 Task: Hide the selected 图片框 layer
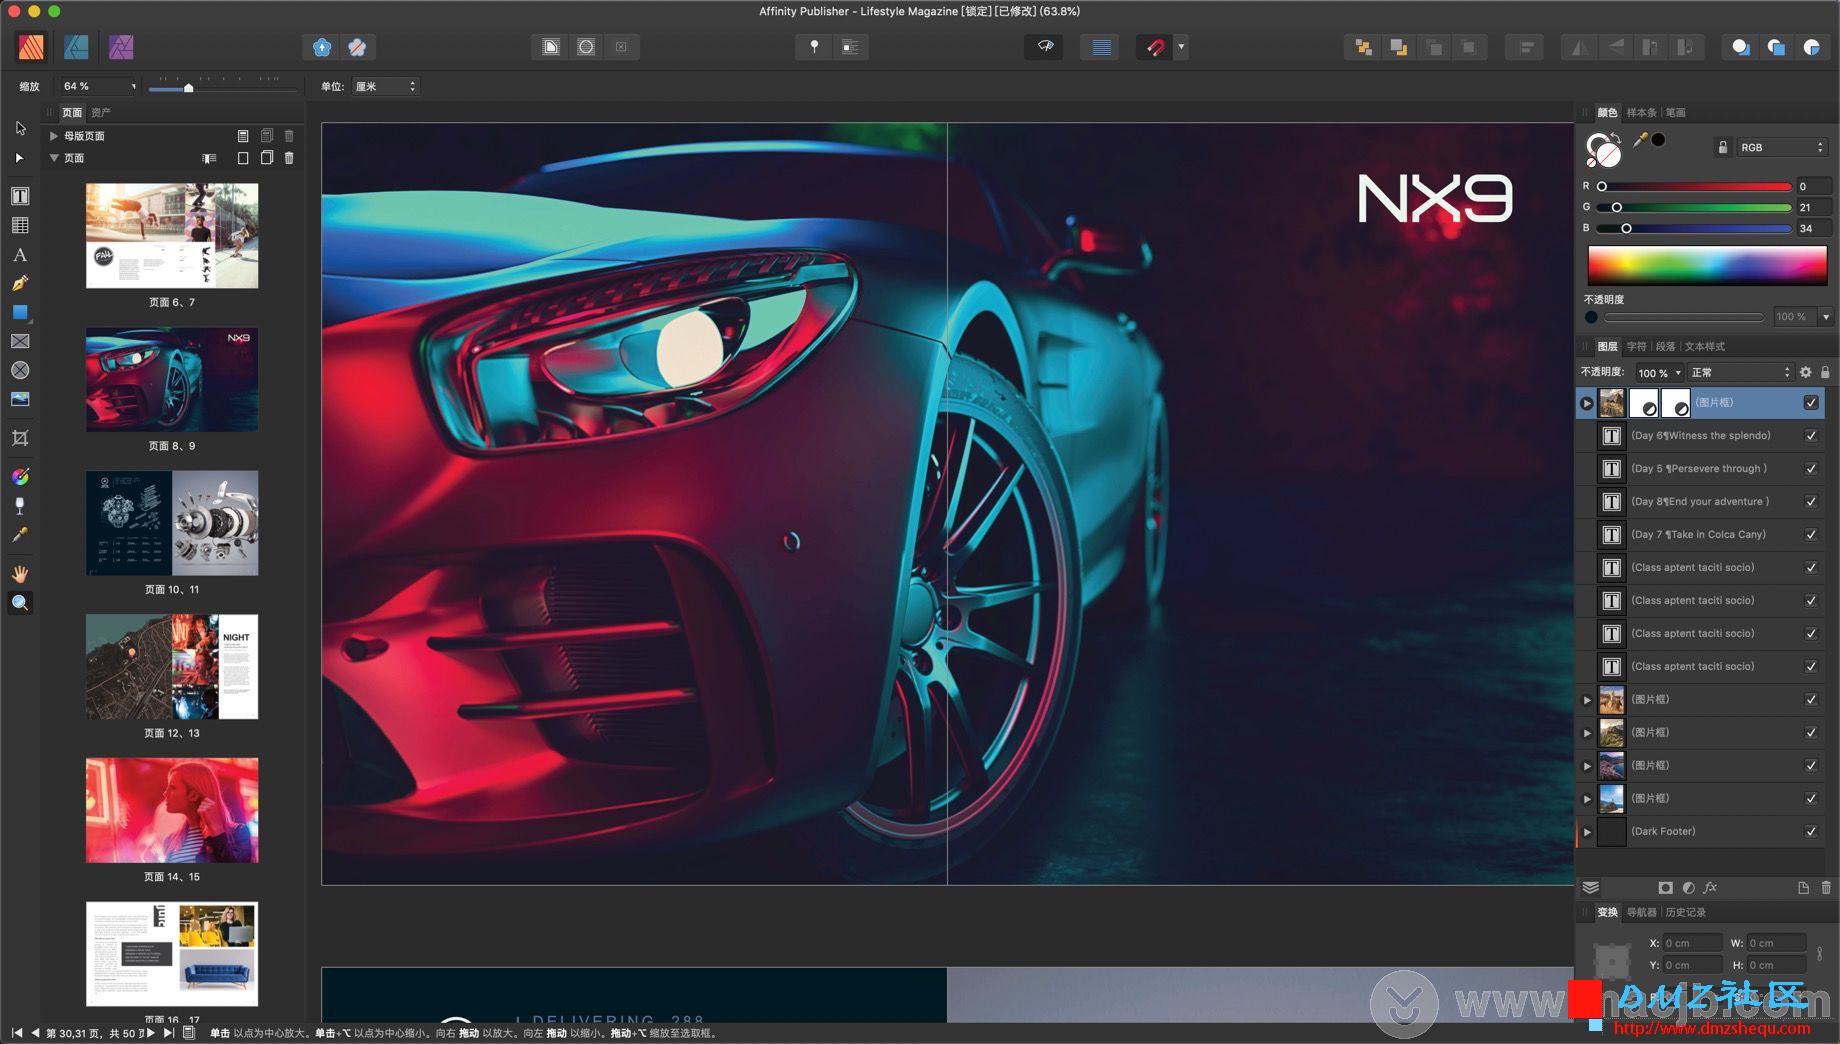[x=1811, y=403]
